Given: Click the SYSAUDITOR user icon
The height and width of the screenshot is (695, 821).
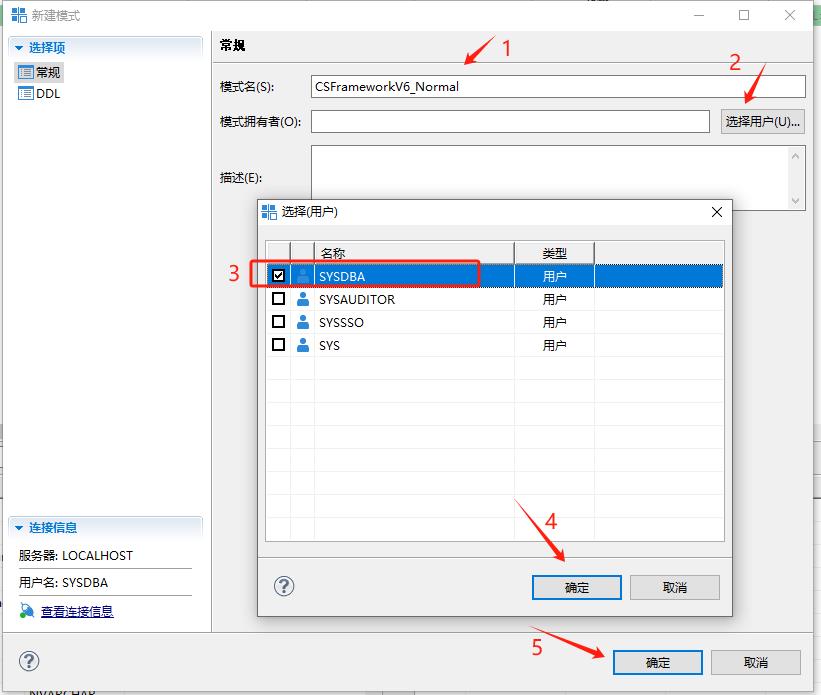Looking at the screenshot, I should (x=303, y=299).
